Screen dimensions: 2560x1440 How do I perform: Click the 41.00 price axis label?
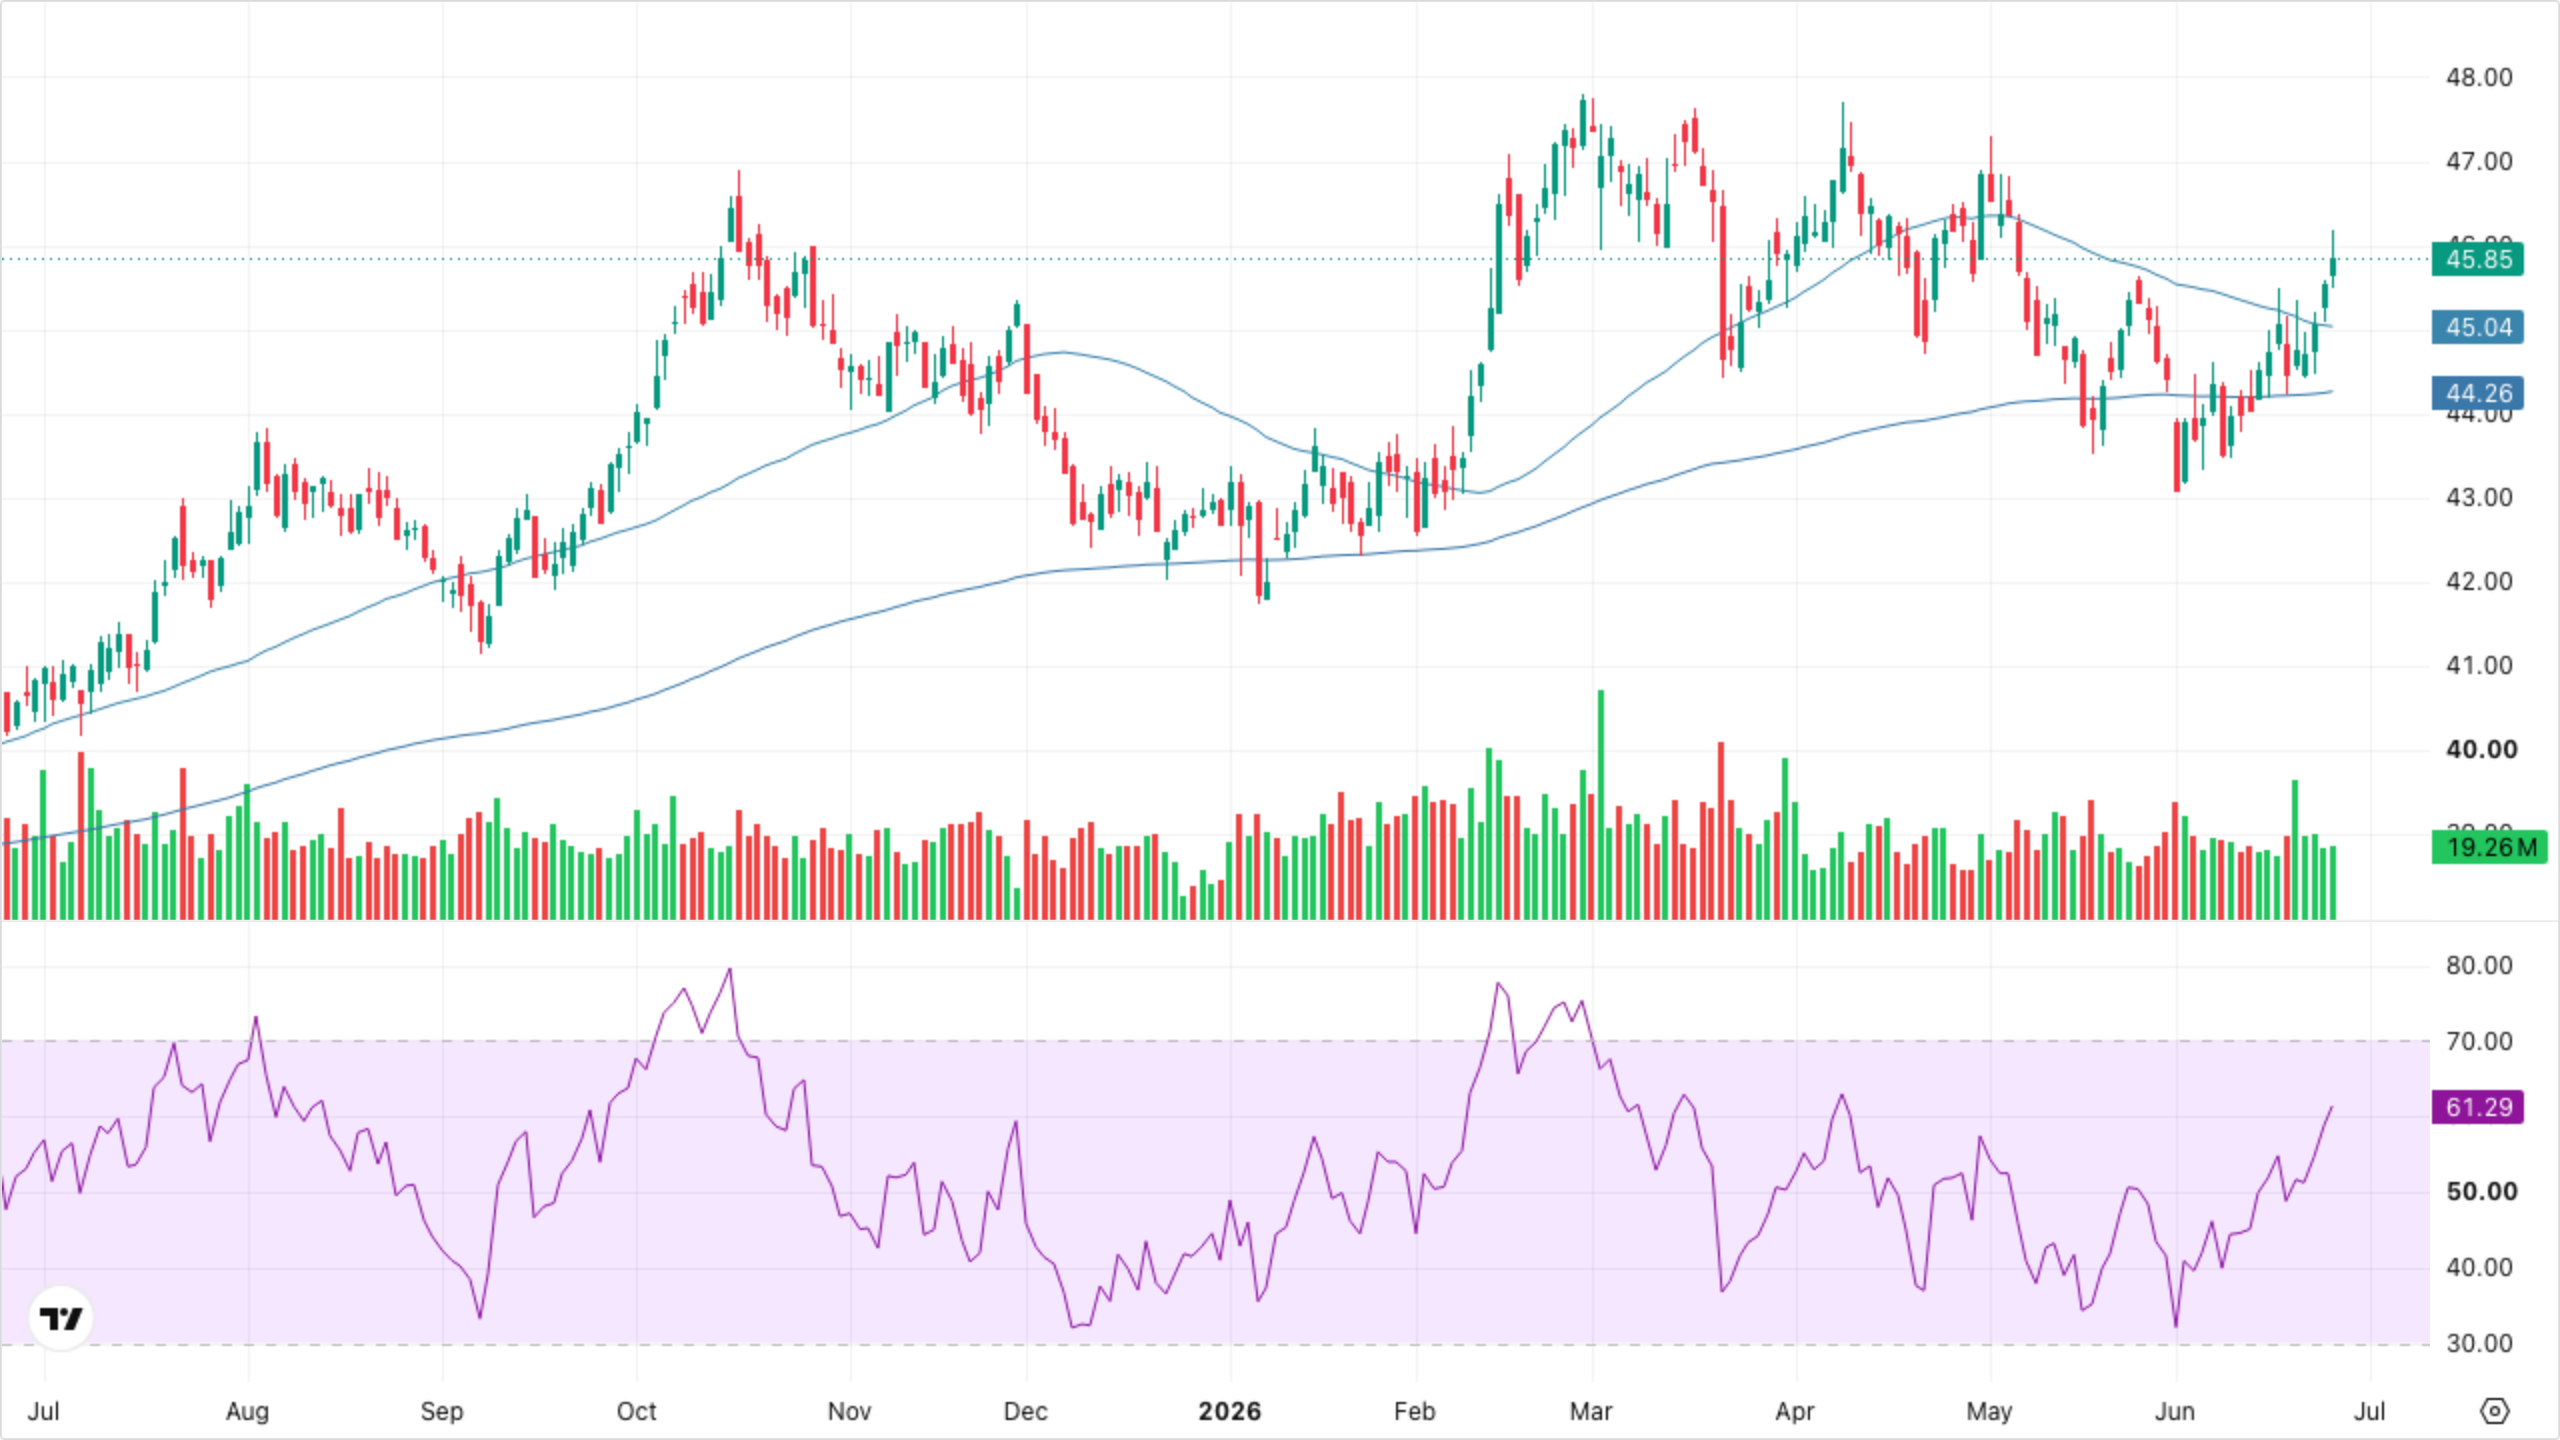[2479, 665]
